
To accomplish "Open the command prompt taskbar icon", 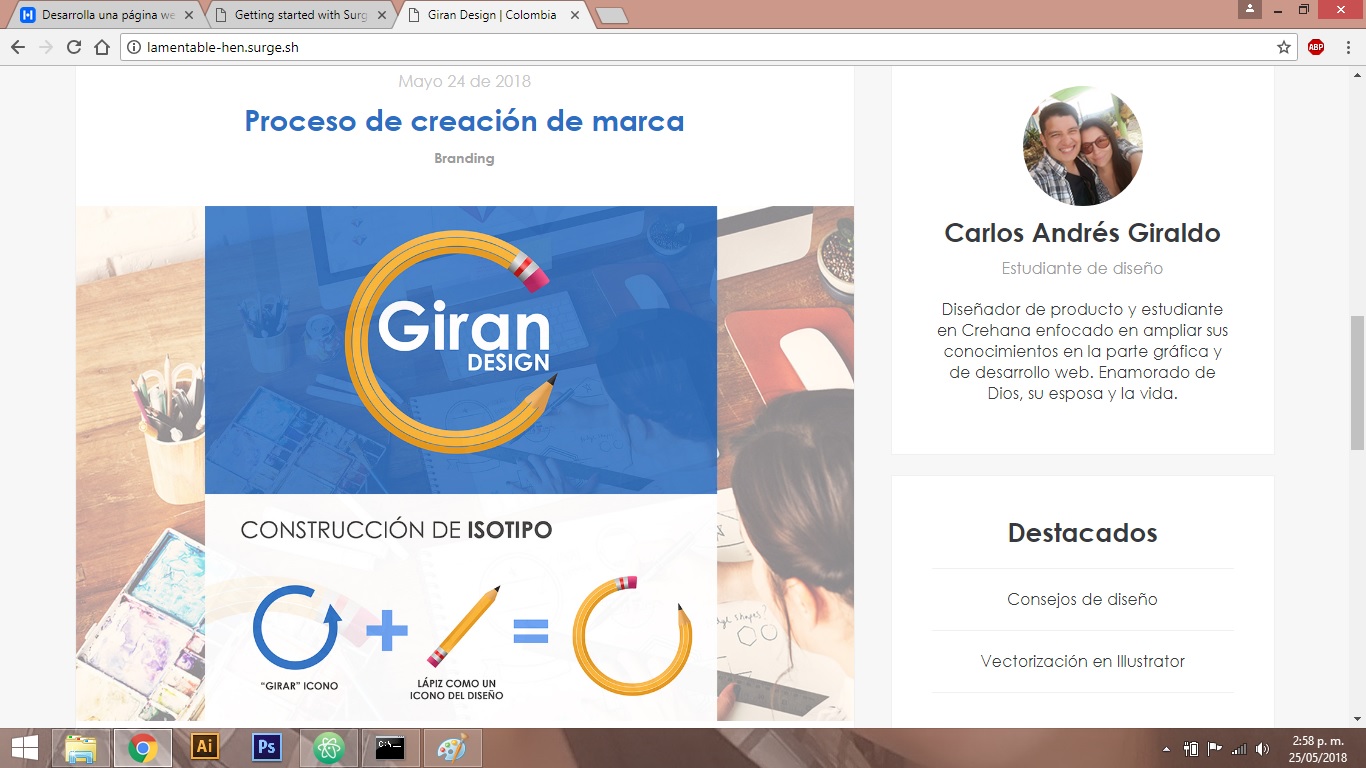I will click(x=390, y=748).
